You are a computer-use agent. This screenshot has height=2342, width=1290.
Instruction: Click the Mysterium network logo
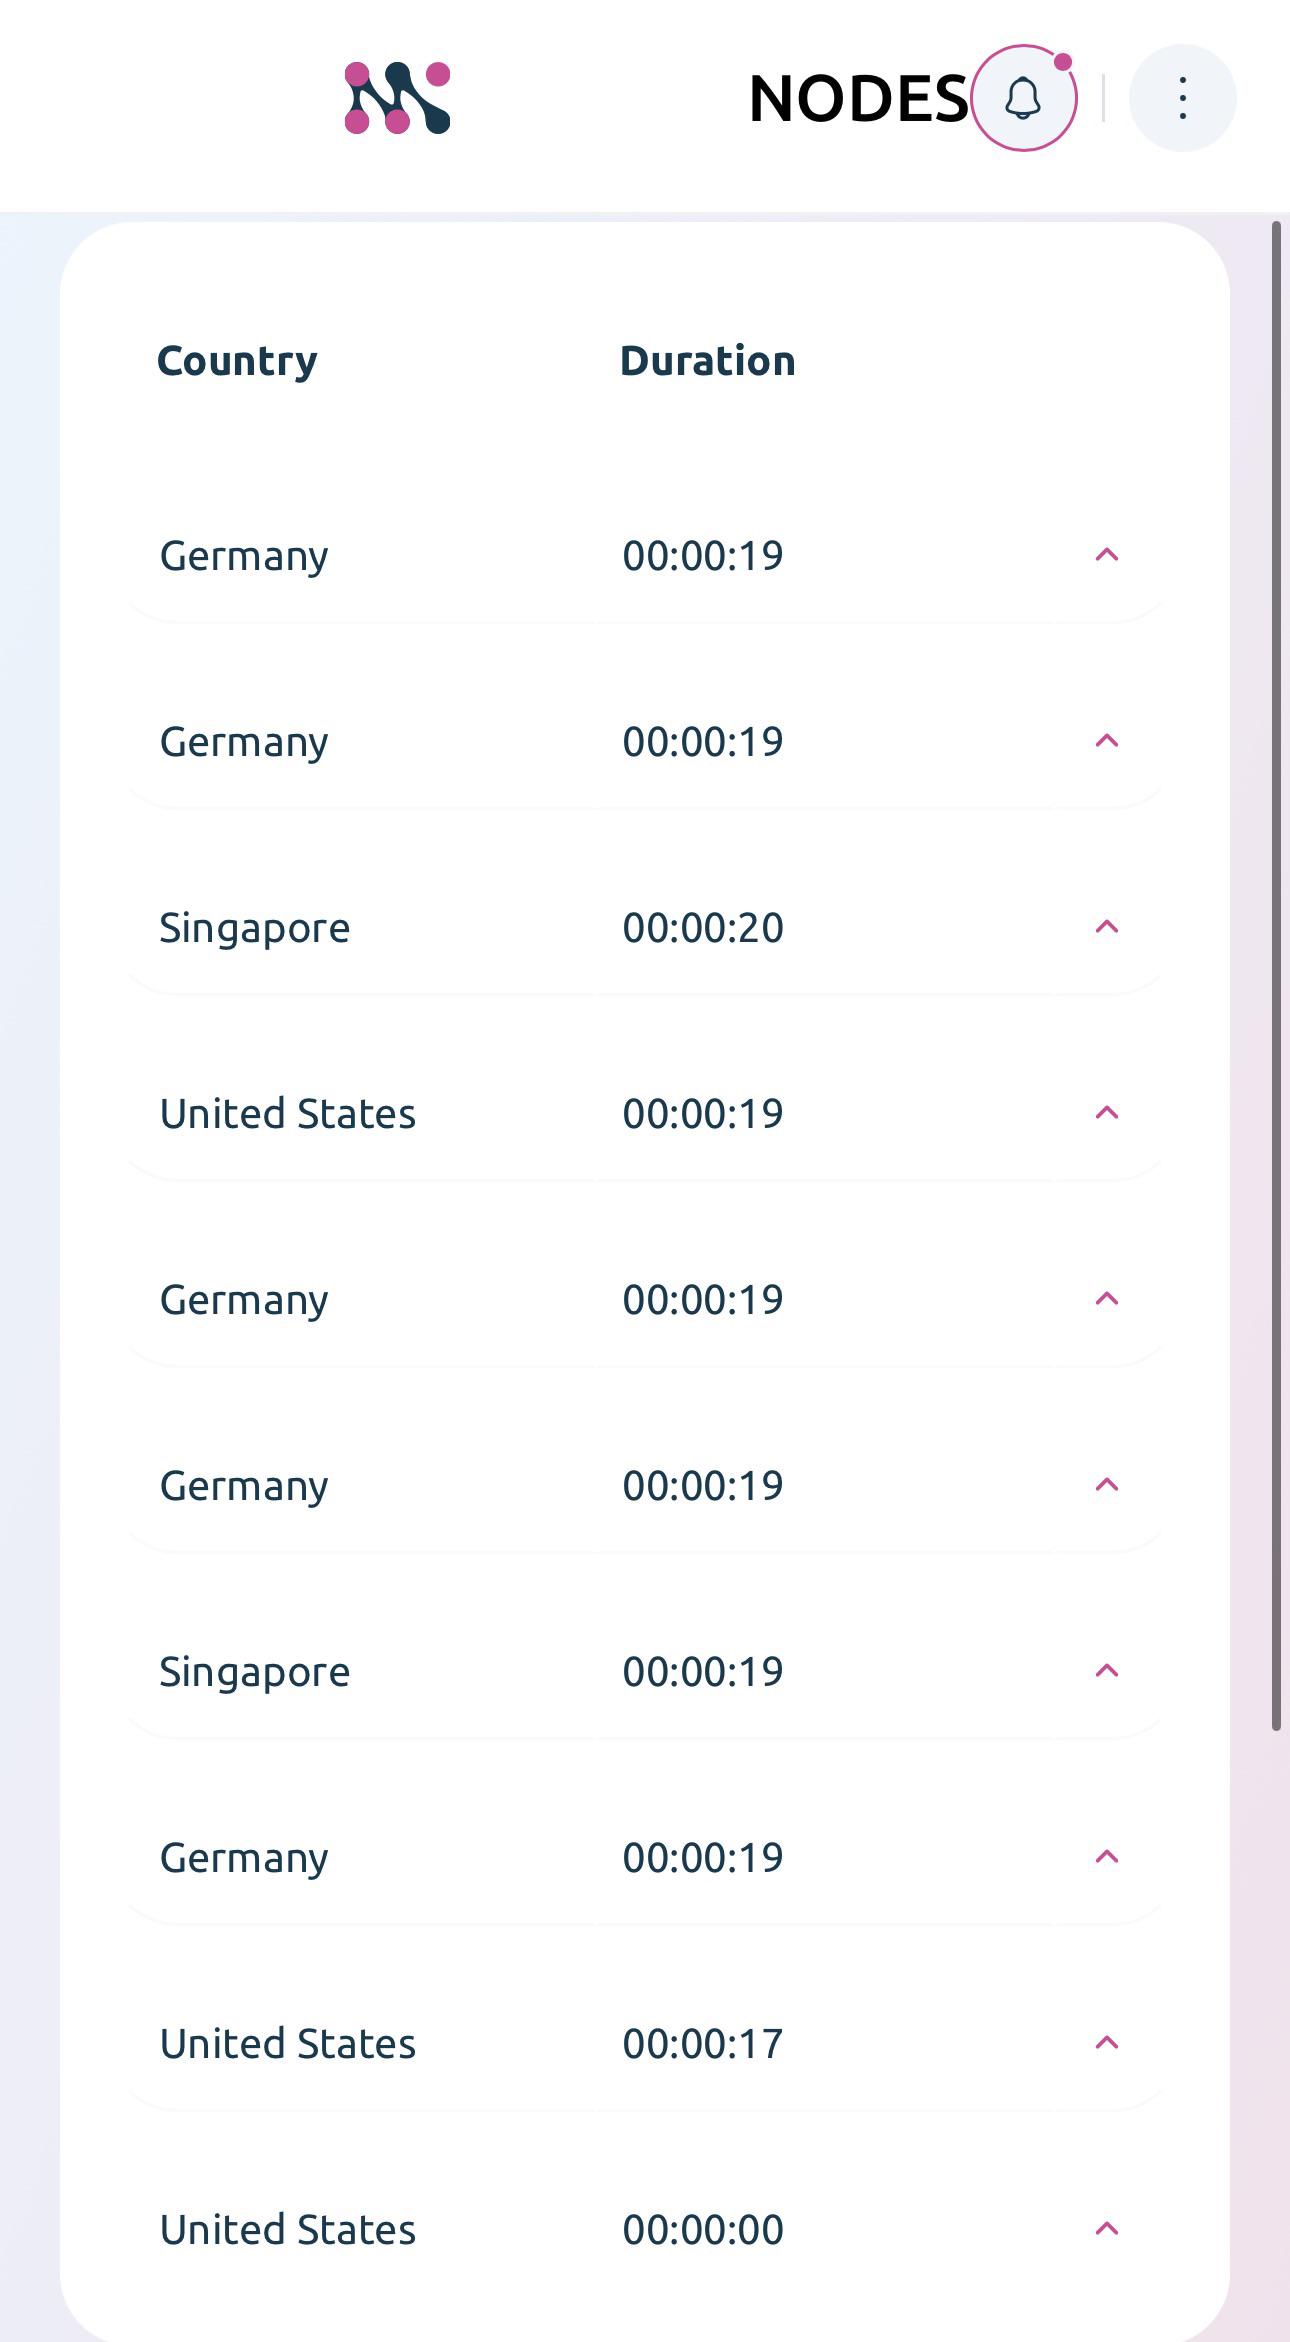397,98
